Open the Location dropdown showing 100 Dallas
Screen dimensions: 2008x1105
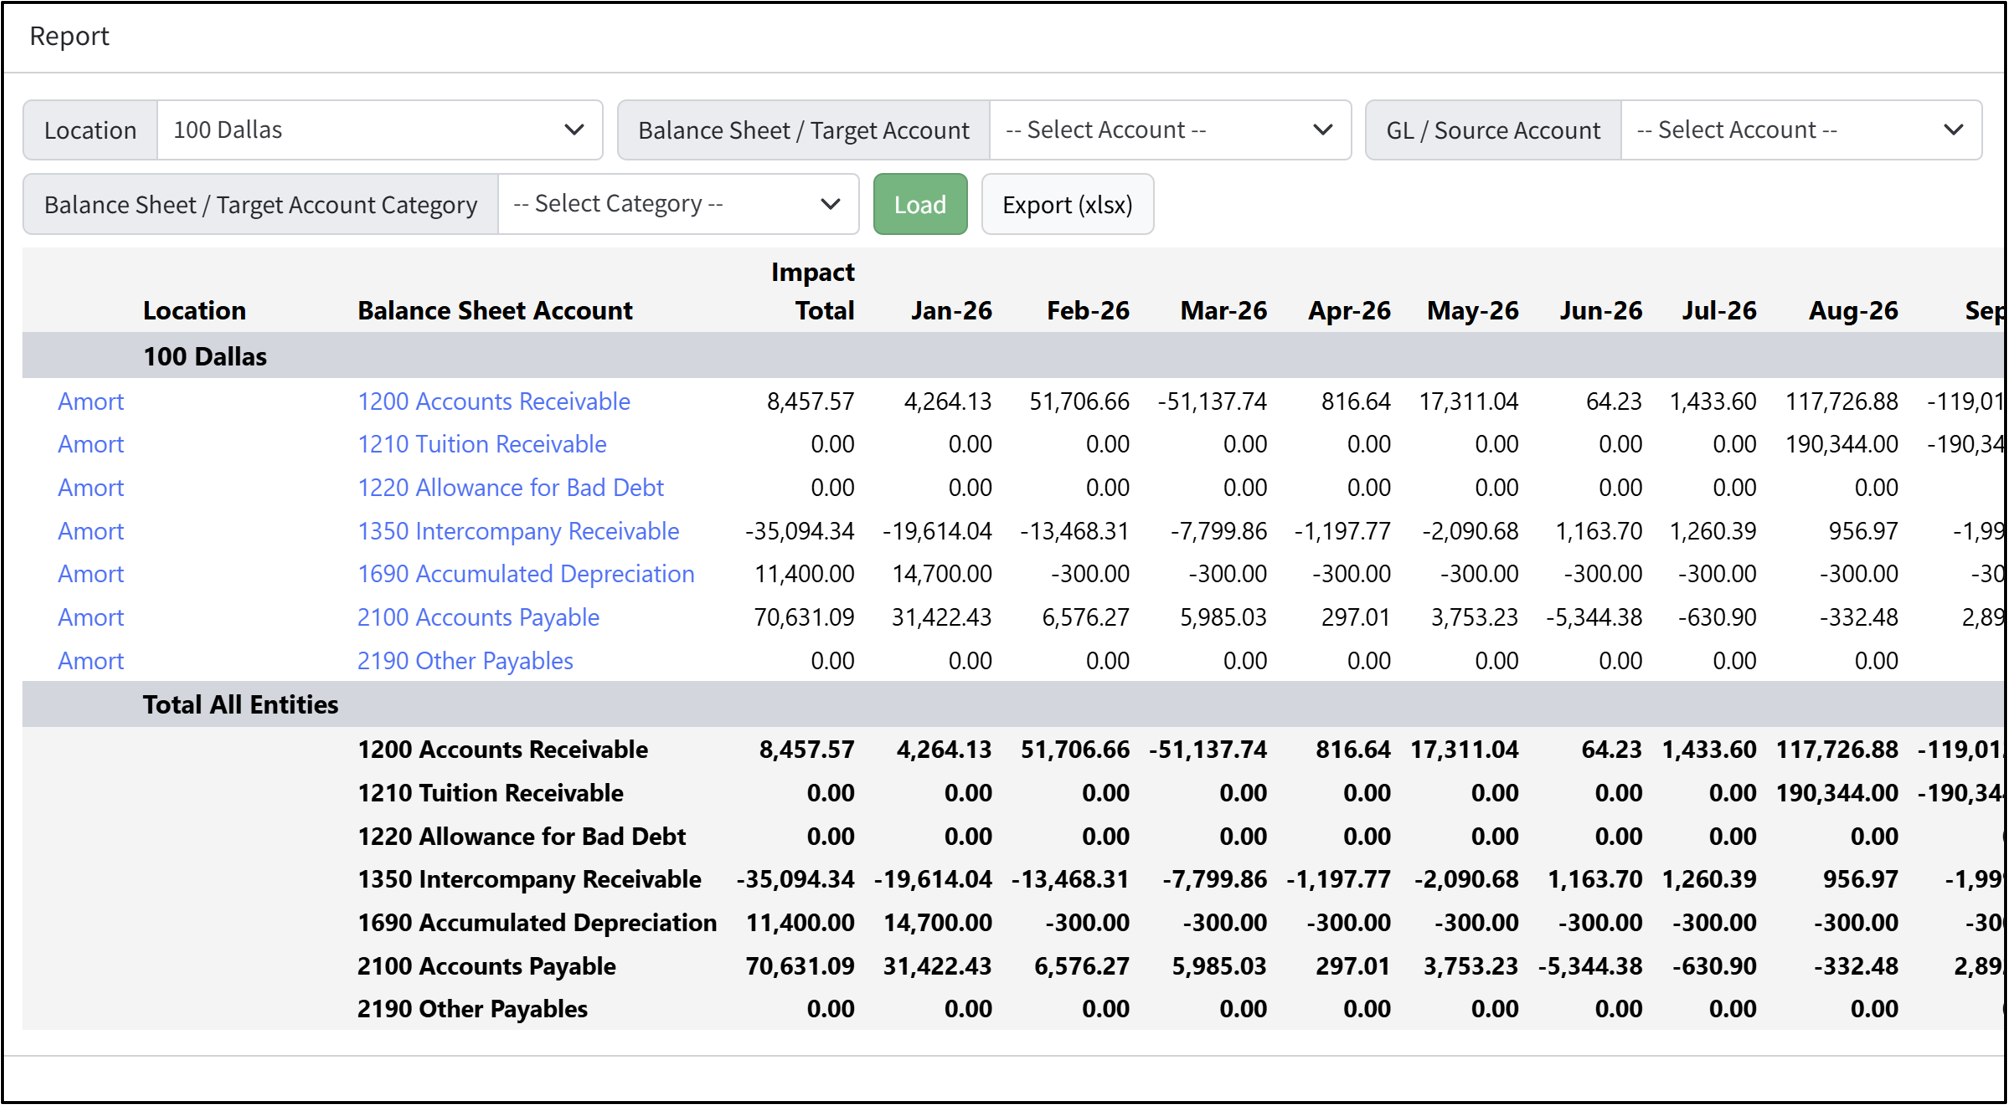(380, 130)
